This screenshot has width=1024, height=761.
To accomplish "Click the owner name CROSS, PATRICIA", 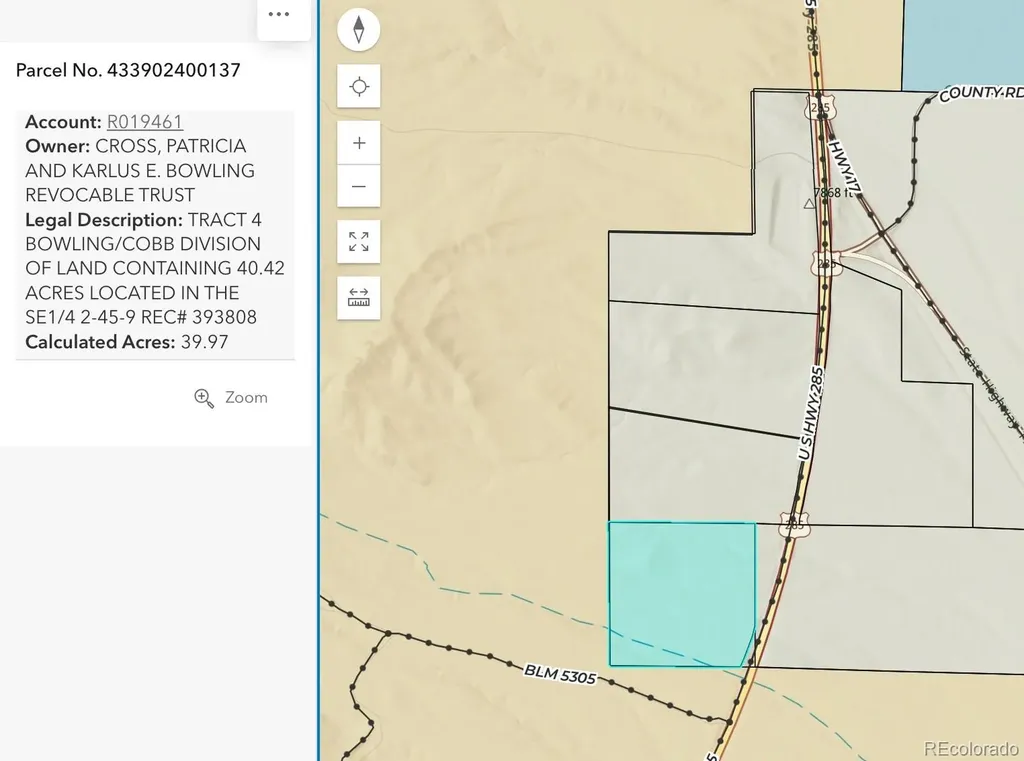I will [170, 146].
